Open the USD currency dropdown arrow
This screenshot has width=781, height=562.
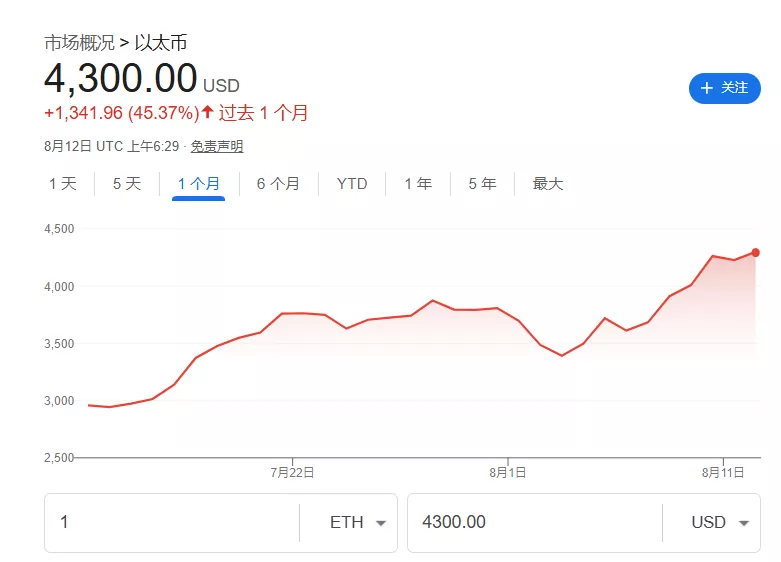pyautogui.click(x=744, y=523)
